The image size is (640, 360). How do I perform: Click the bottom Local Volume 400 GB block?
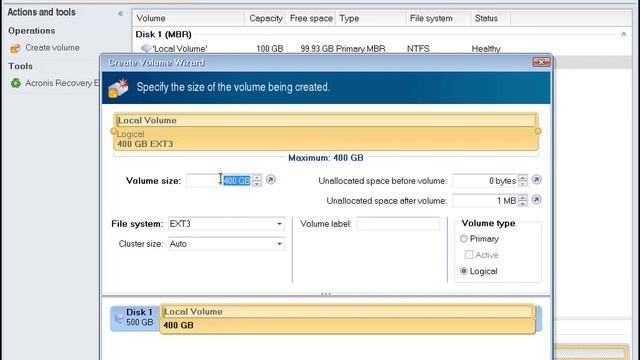pyautogui.click(x=347, y=319)
